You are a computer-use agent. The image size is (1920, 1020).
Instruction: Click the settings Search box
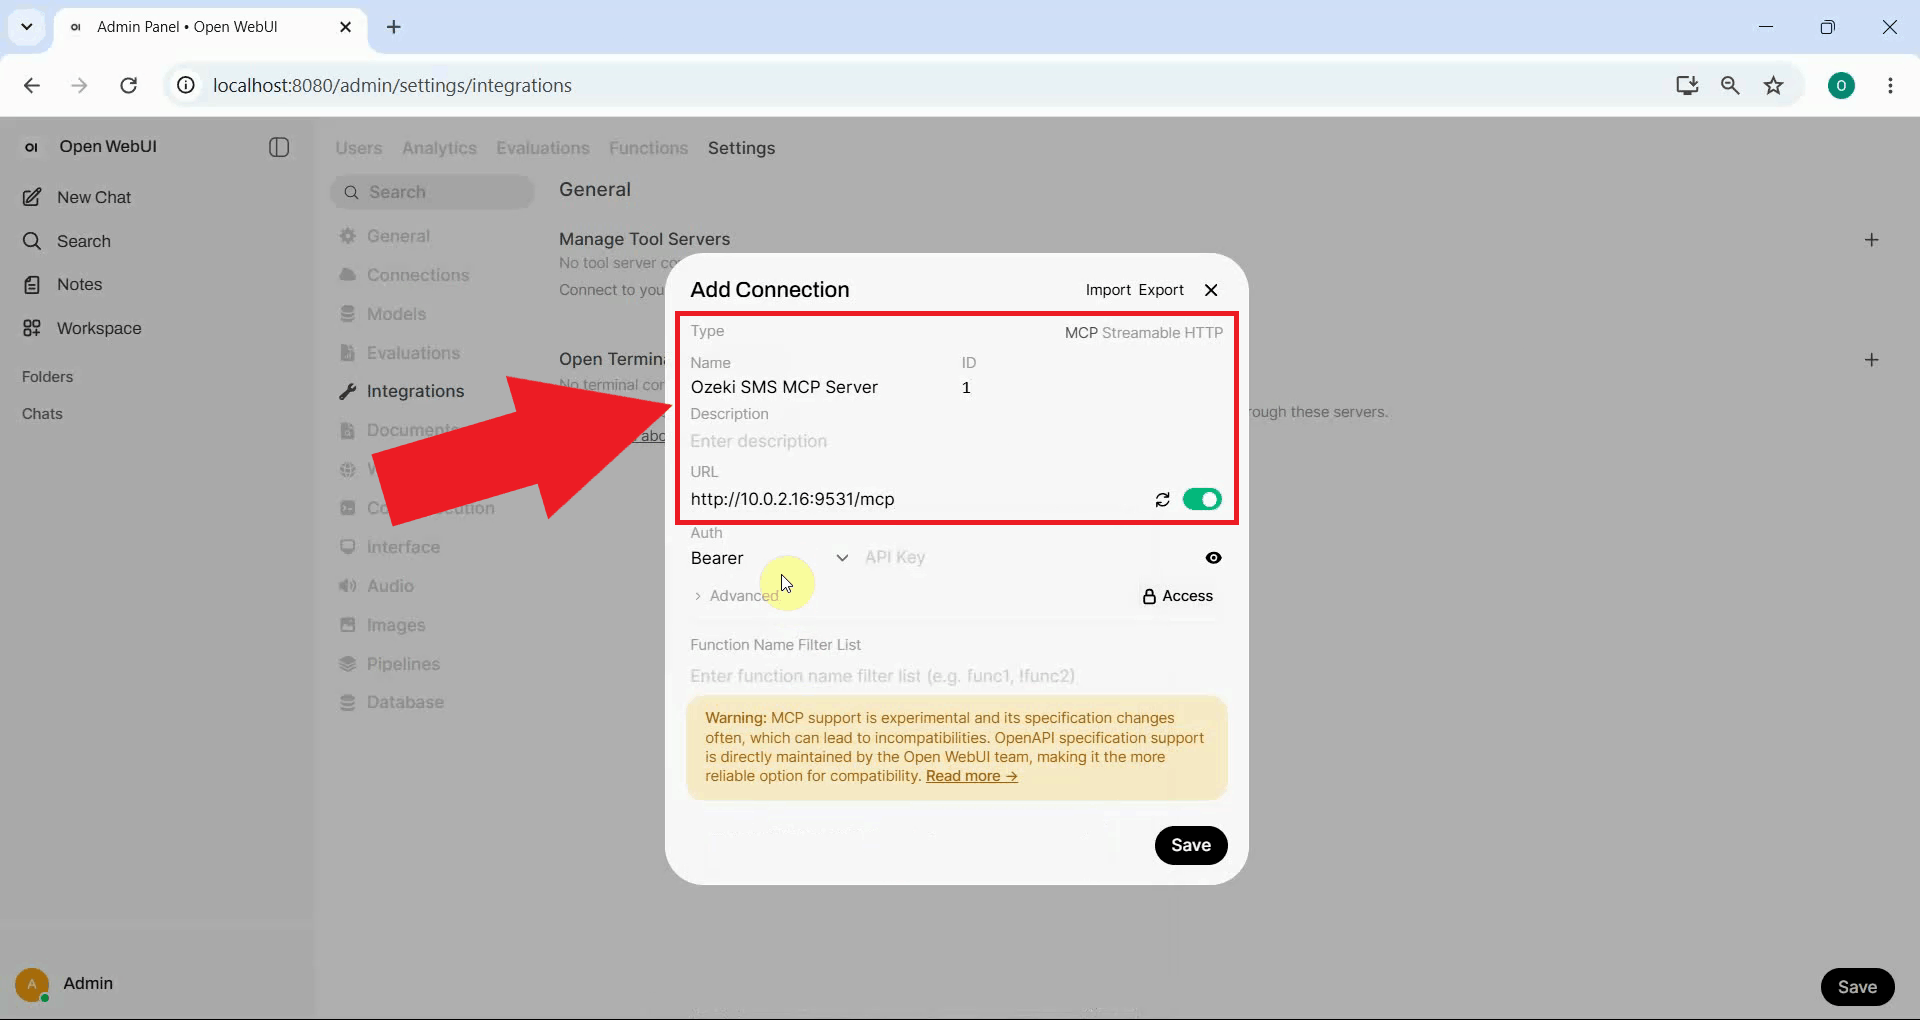point(433,192)
